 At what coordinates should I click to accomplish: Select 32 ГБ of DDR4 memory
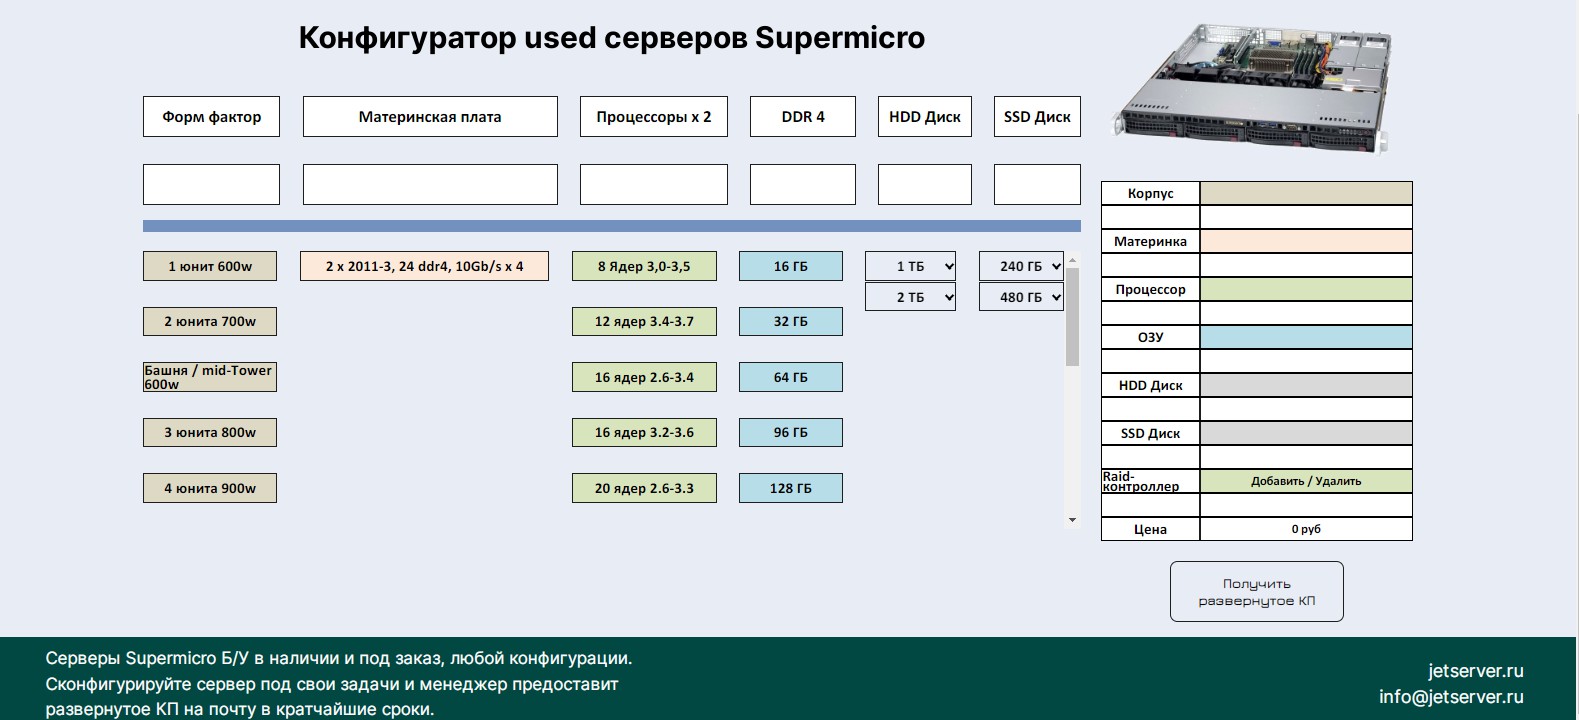coord(791,321)
